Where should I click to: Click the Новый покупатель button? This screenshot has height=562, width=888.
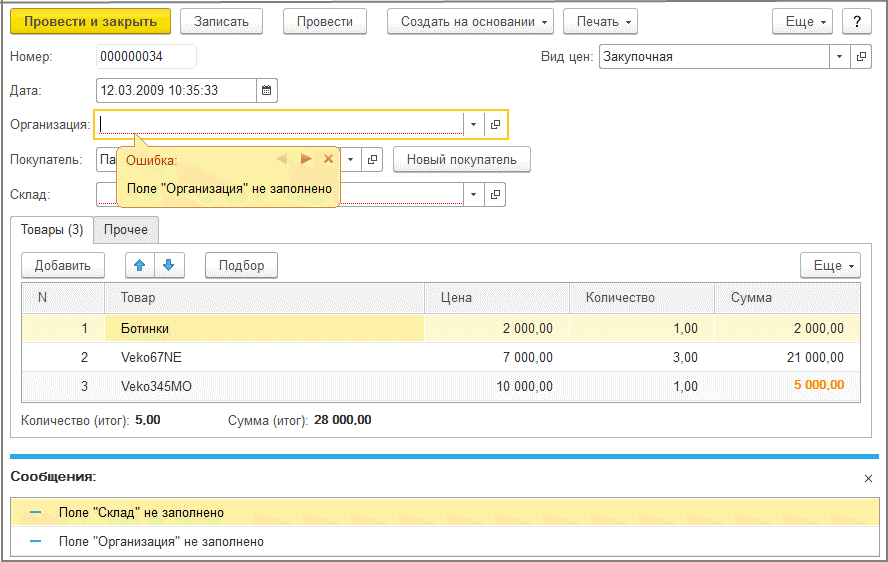point(462,160)
